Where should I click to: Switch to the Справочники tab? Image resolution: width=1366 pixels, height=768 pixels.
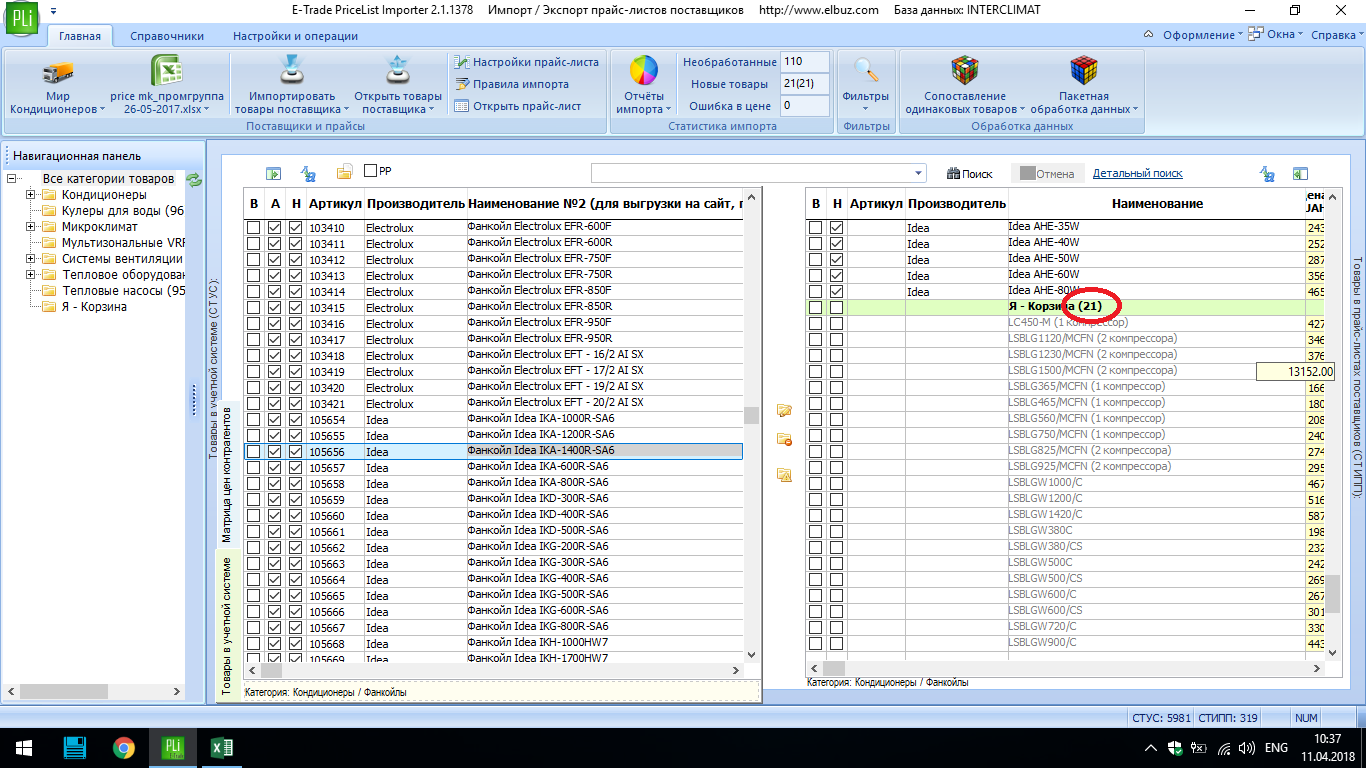point(167,36)
